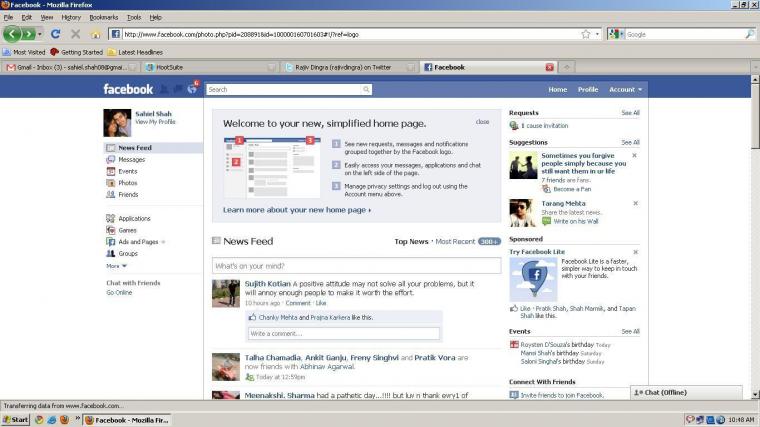Open Firefox Bookmarks menu
Image resolution: width=760 pixels, height=427 pixels.
(x=104, y=17)
